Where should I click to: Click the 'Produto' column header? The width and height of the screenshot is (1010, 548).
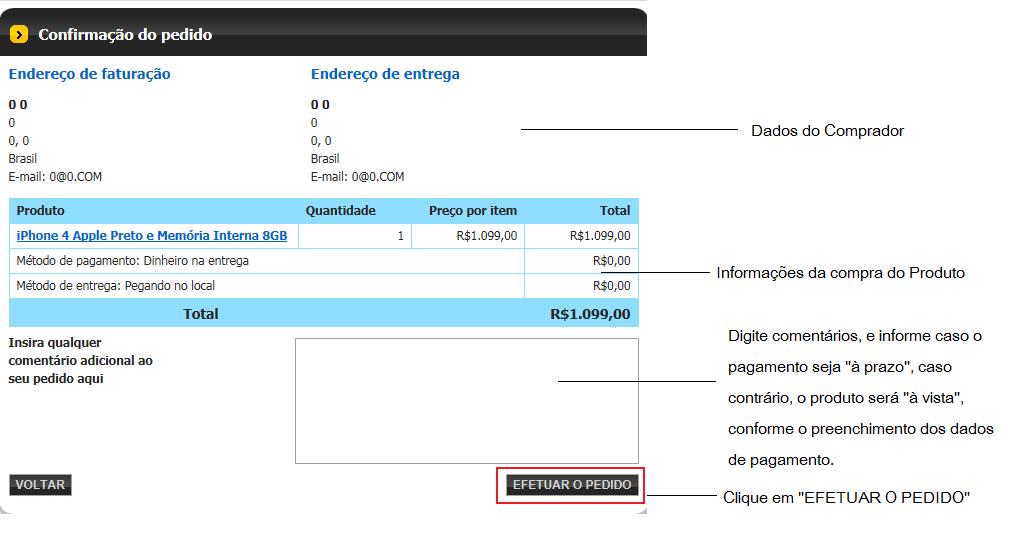pos(41,211)
